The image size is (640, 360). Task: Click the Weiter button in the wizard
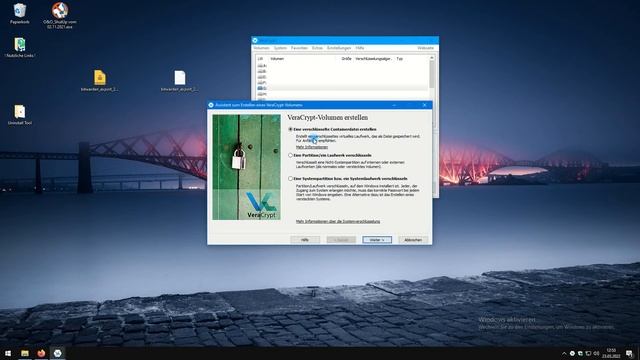pyautogui.click(x=377, y=240)
